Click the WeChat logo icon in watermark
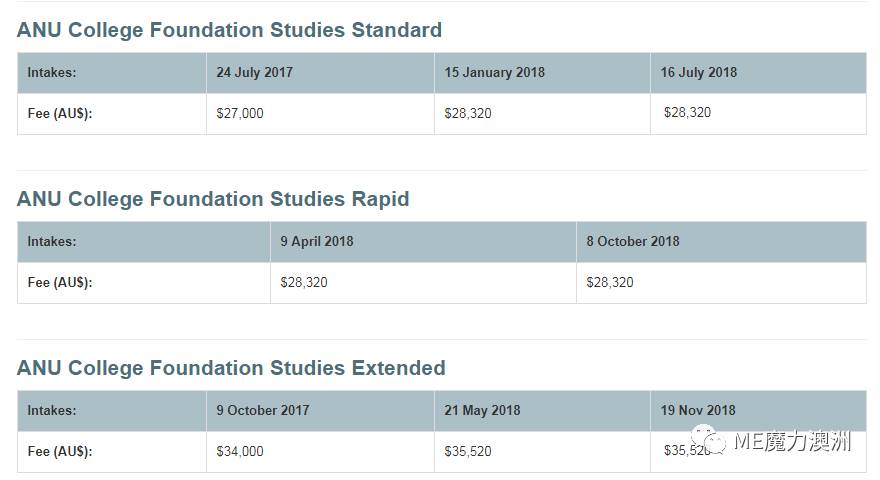 (x=708, y=439)
